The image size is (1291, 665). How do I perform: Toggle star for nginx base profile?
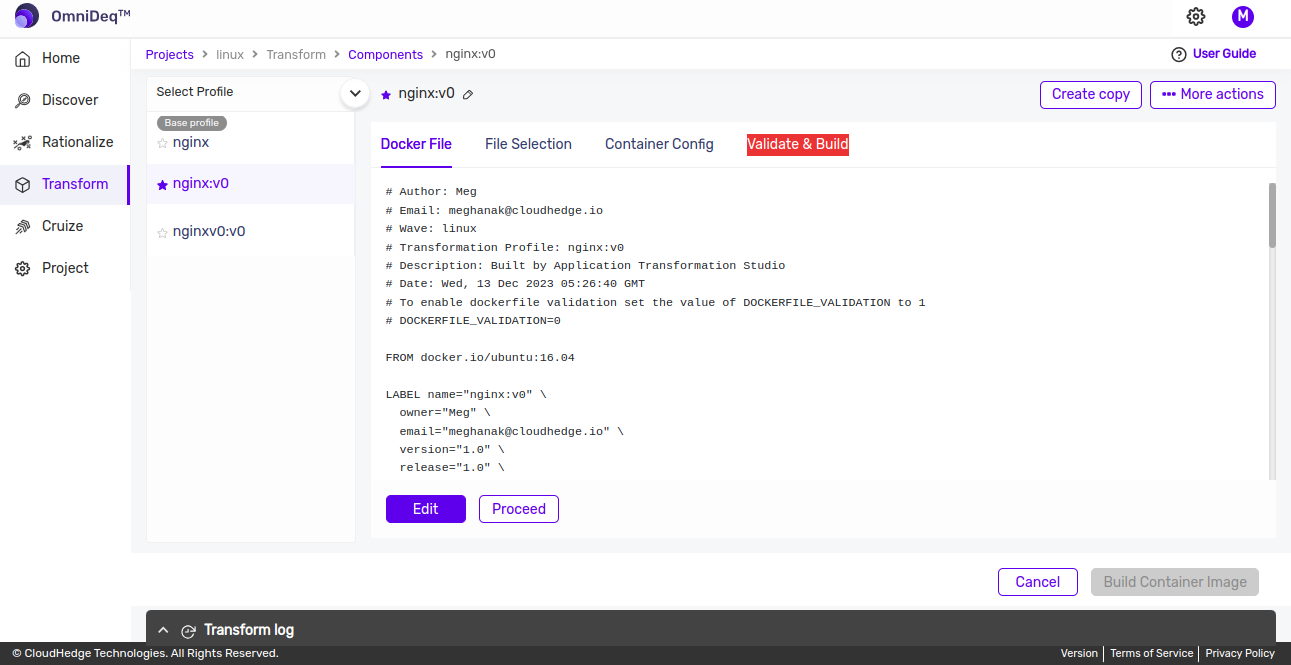tap(162, 143)
